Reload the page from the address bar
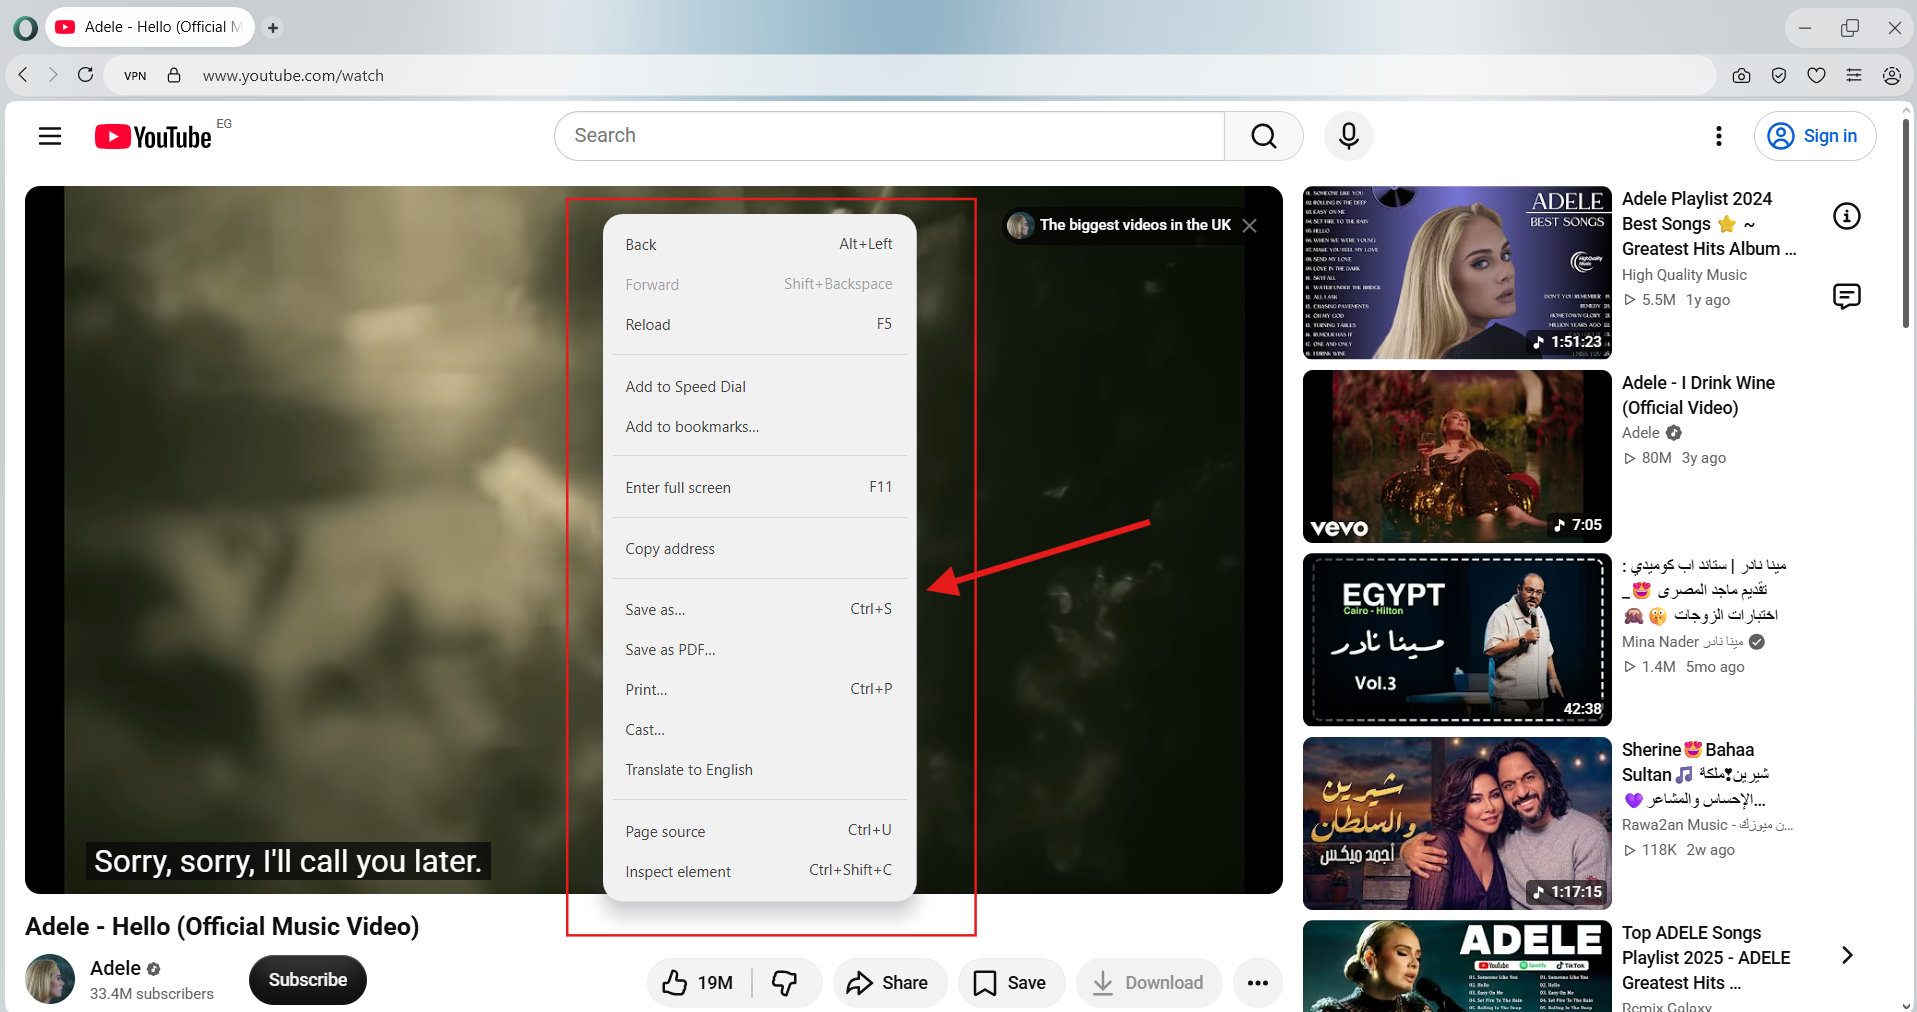 [86, 75]
